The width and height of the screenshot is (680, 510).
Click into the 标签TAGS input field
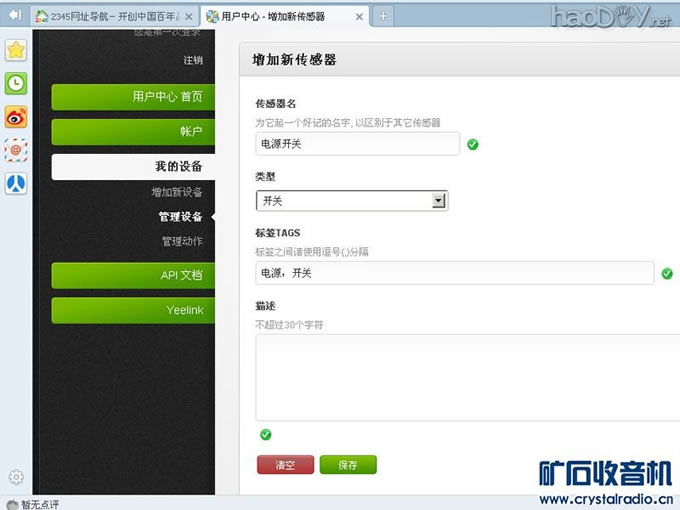point(455,273)
